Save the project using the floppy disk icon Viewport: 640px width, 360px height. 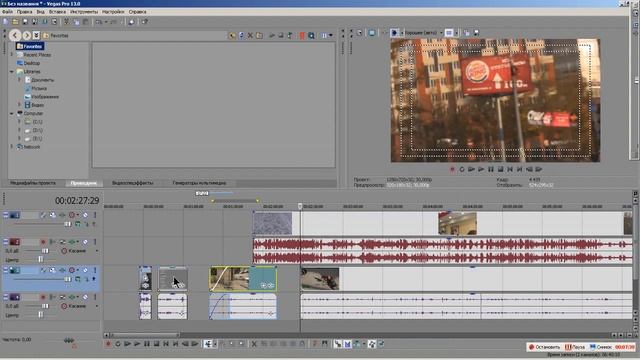25,22
